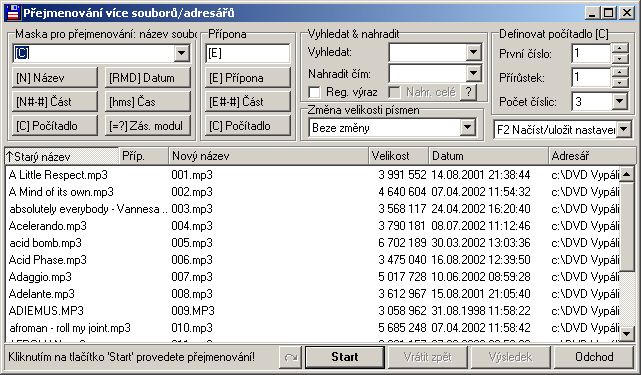Click the 'Nahradit čím' text field
Image resolution: width=641 pixels, height=375 pixels.
pos(427,74)
